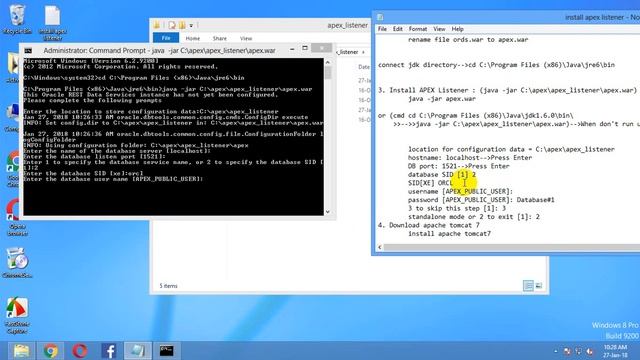Click the "5 items" status text in Explorer
Viewport: 640px width, 360px height.
point(168,286)
